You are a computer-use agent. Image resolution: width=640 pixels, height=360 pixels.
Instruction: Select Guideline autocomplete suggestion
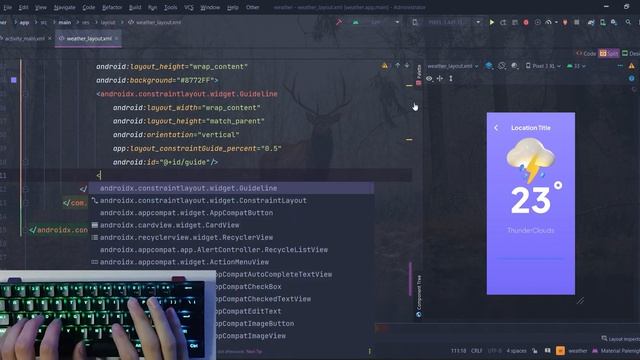point(231,188)
